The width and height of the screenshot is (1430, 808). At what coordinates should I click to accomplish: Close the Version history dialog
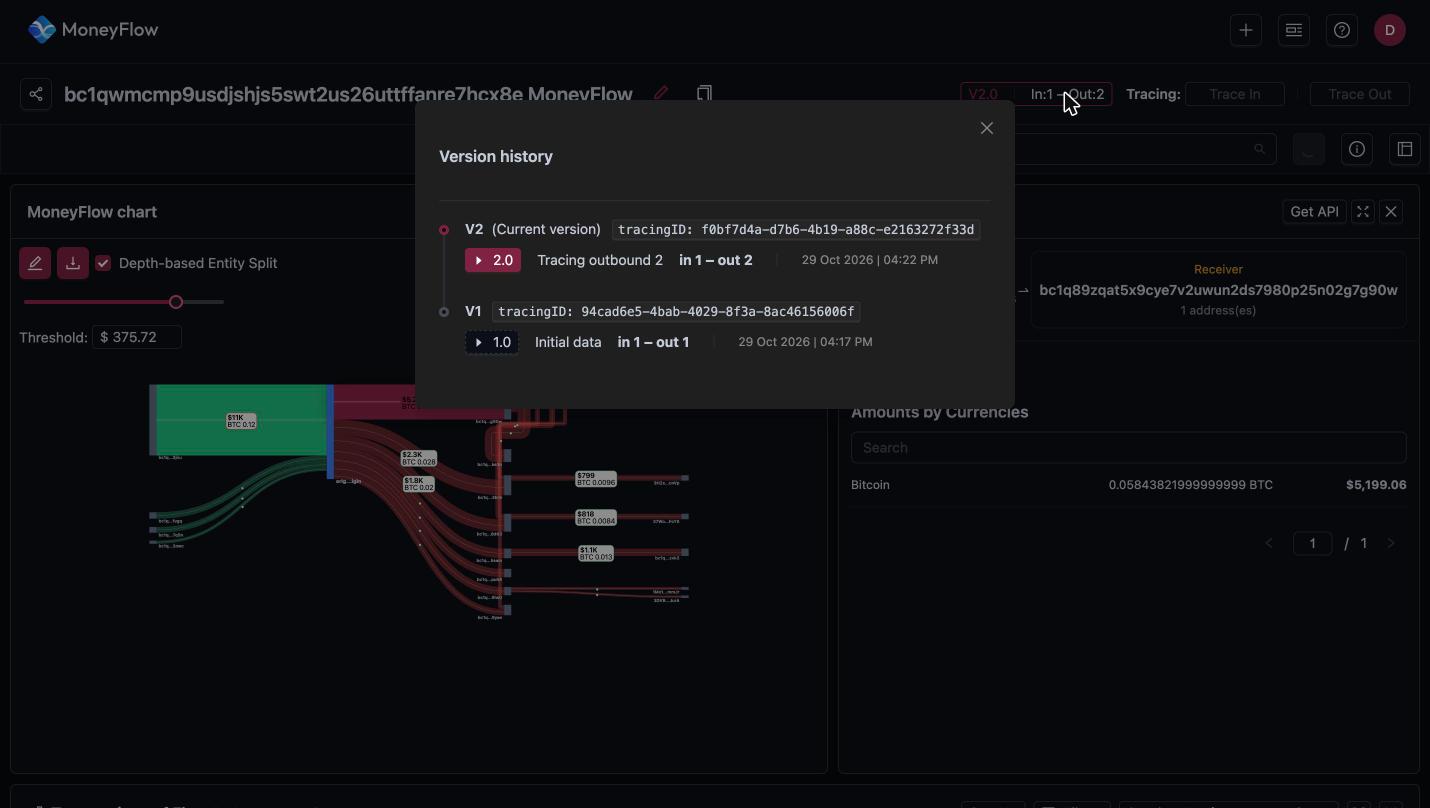tap(987, 128)
